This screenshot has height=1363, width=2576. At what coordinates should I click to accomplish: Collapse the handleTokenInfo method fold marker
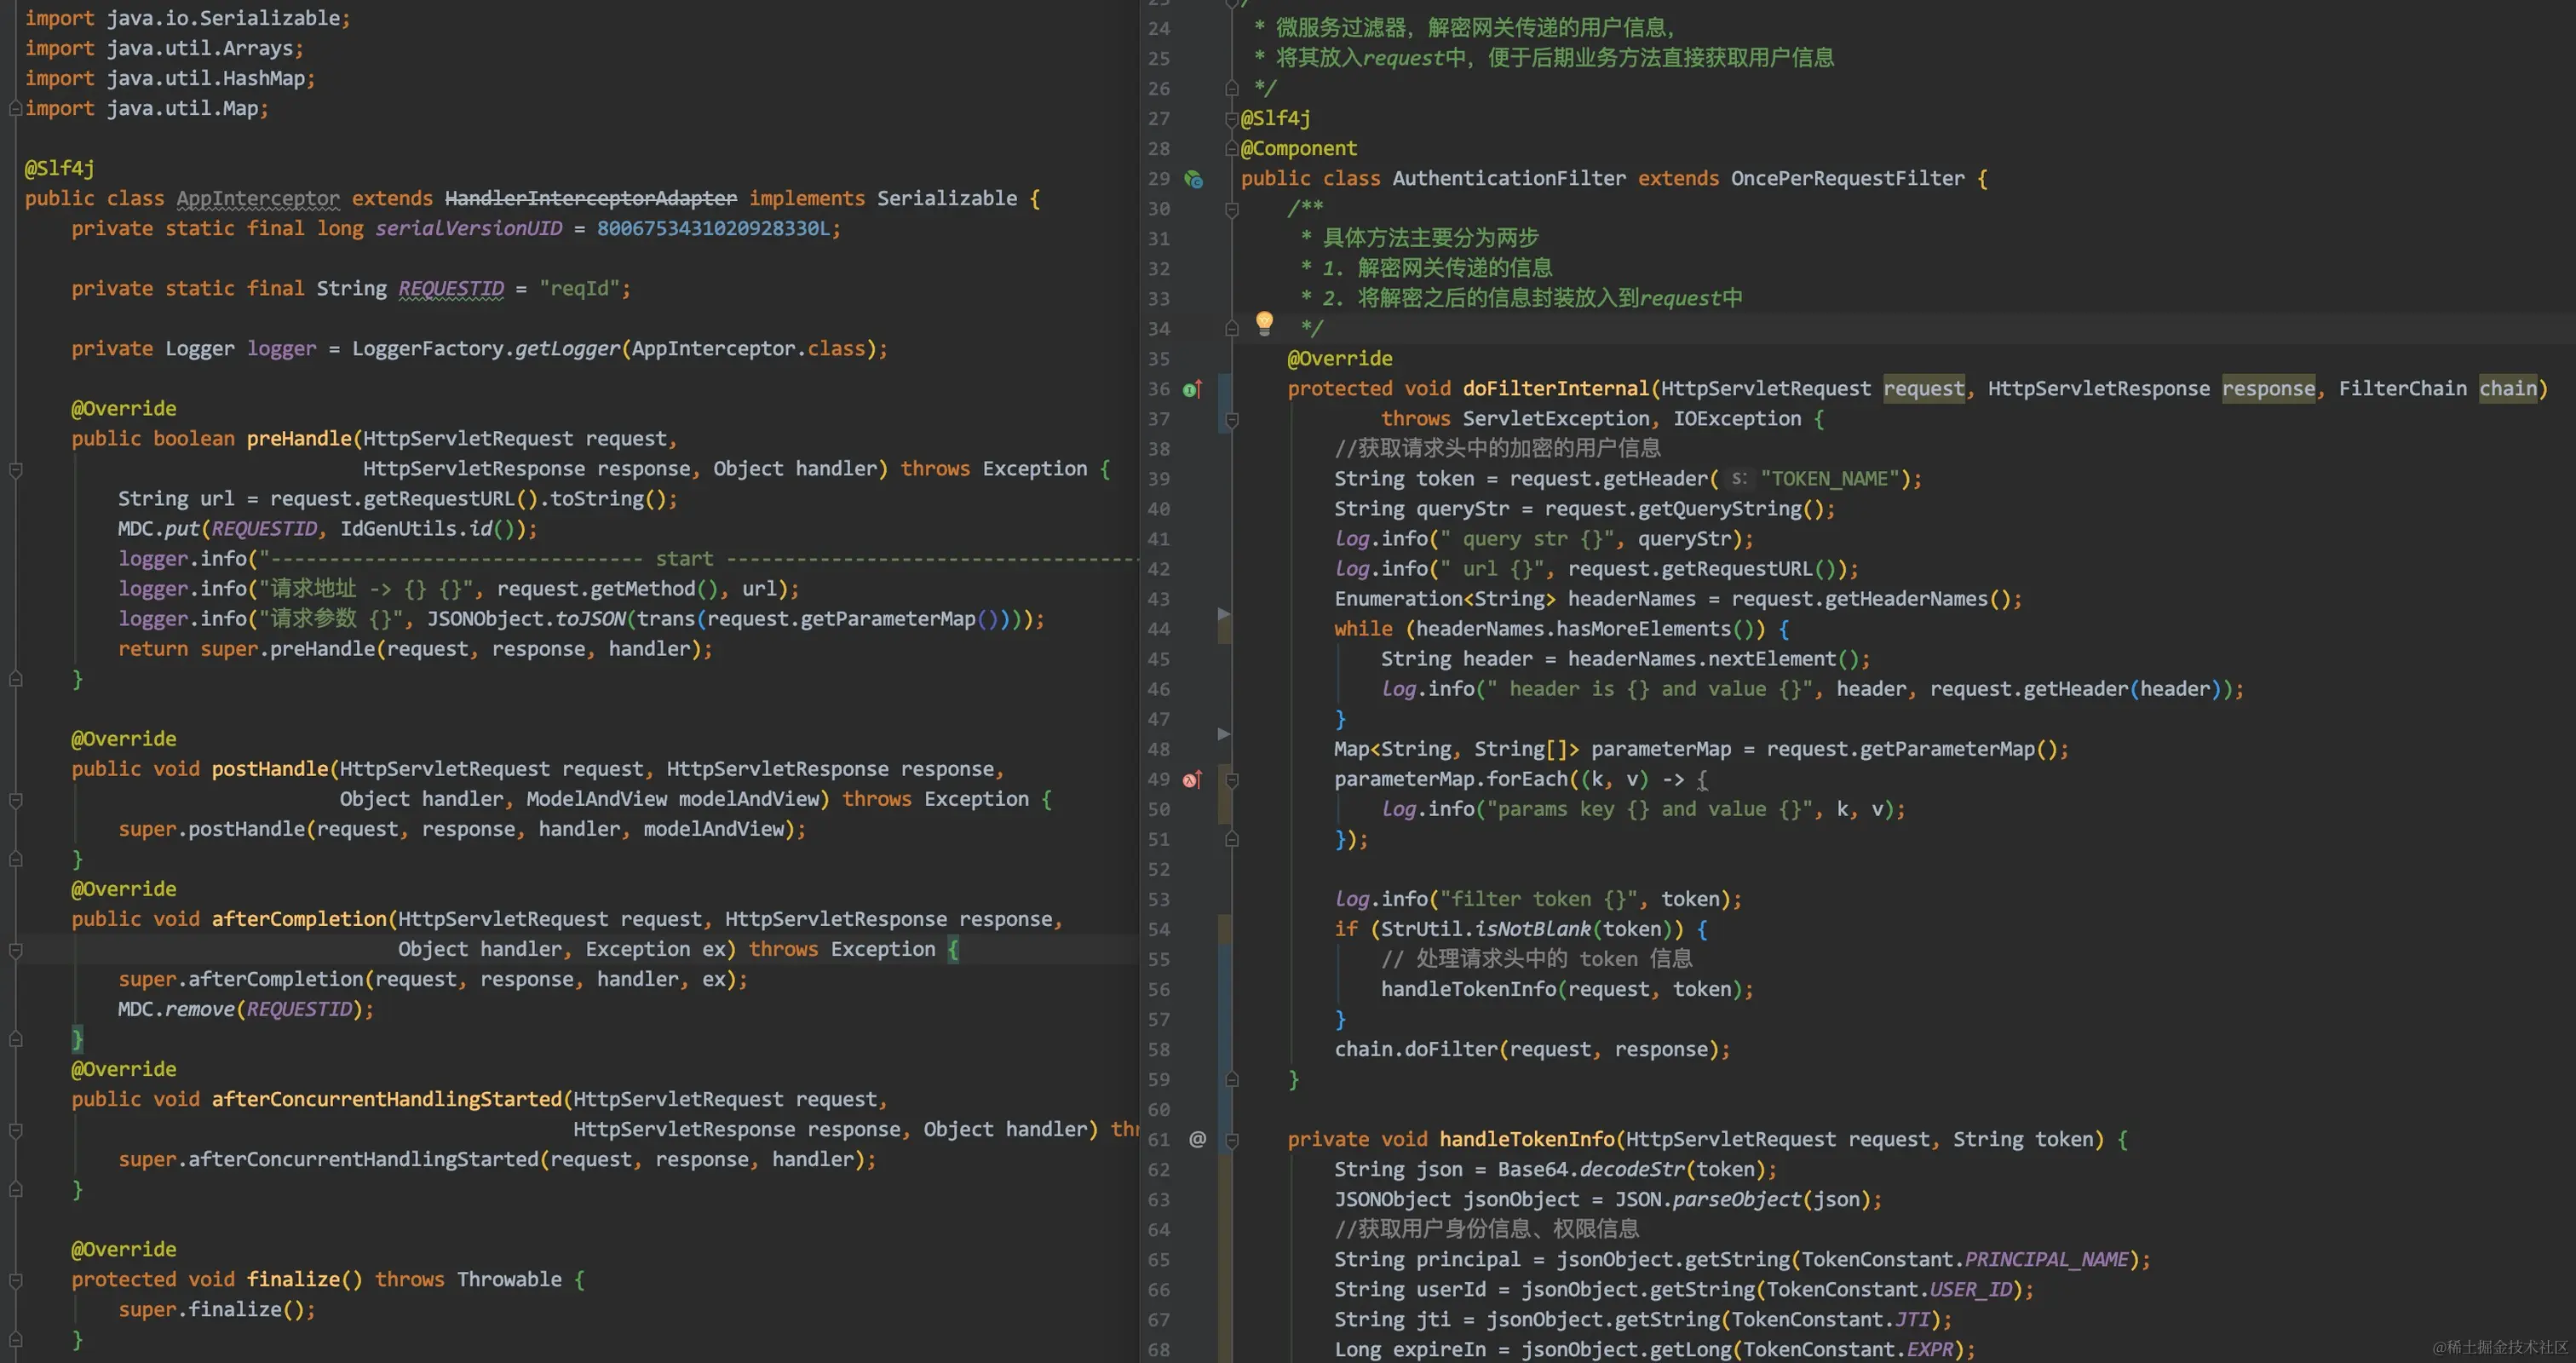click(x=1232, y=1140)
